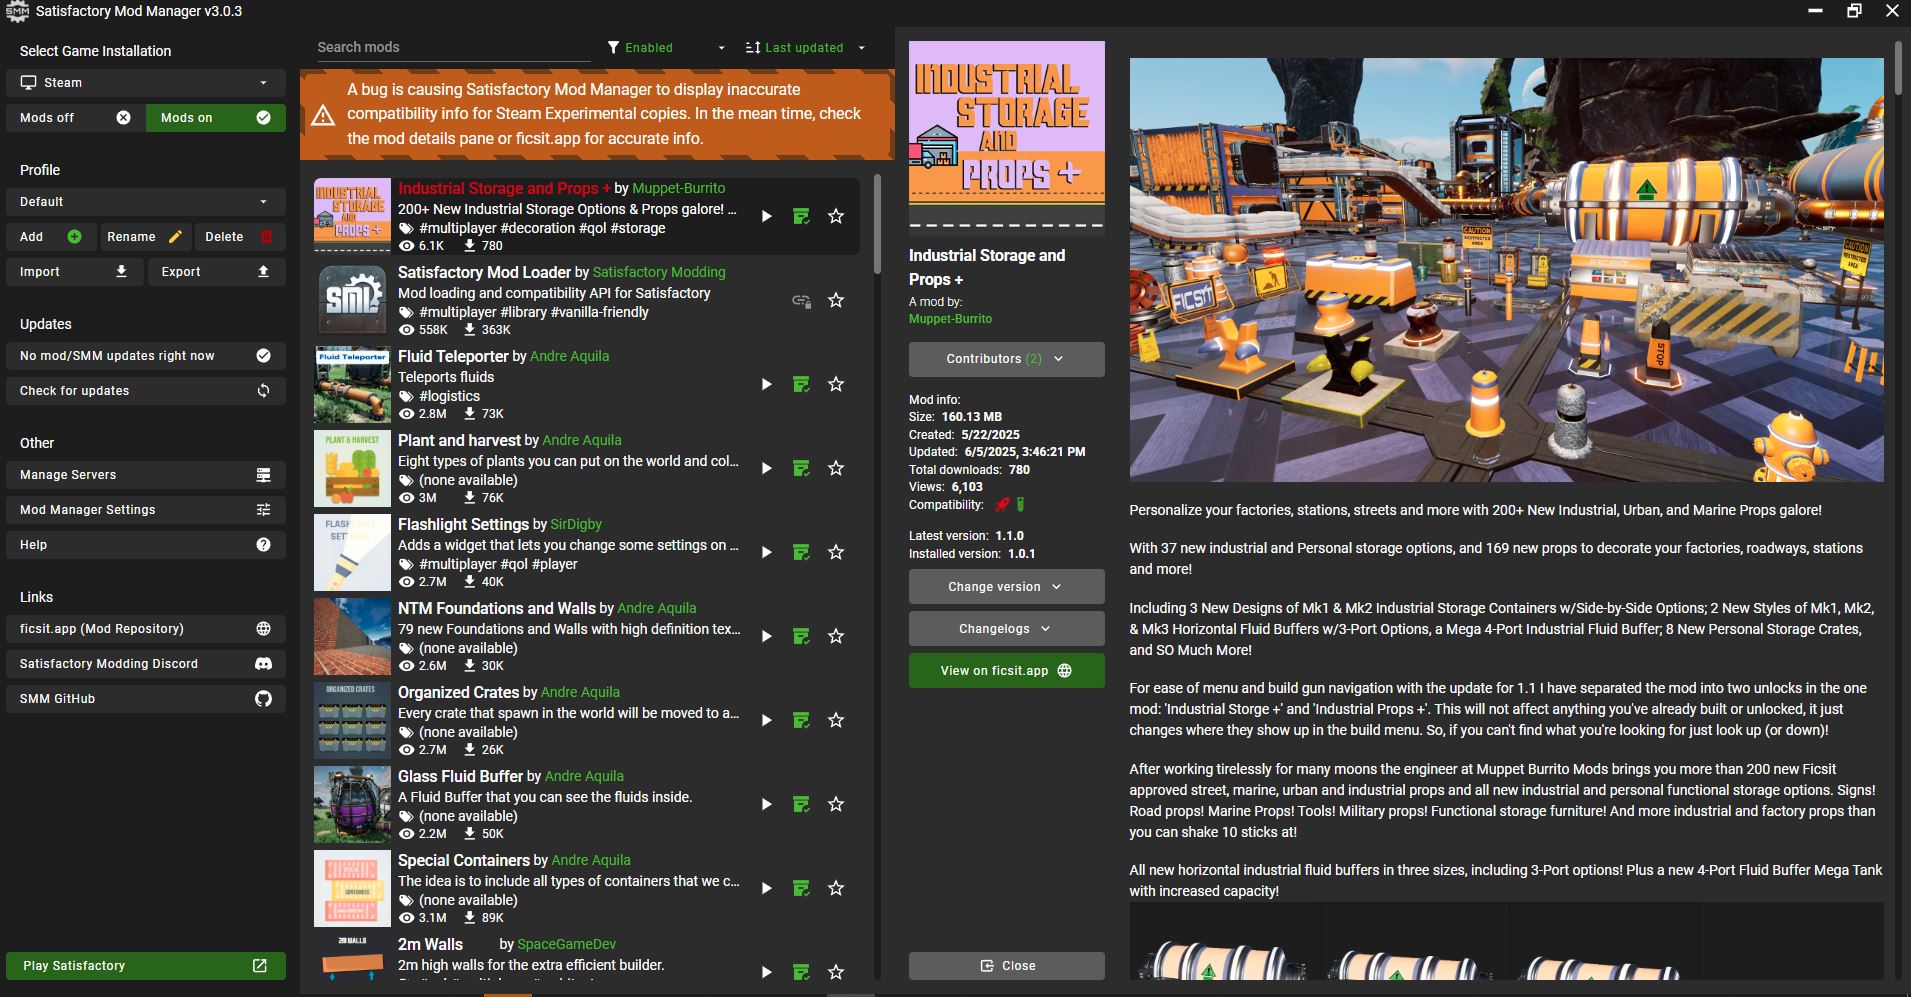Click the Fluid Teleporter thumbnail

[x=352, y=385]
